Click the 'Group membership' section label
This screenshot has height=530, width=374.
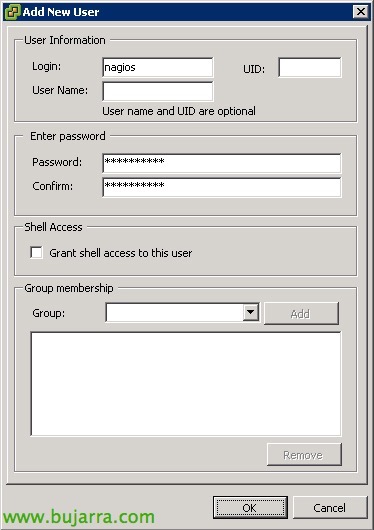pos(69,288)
